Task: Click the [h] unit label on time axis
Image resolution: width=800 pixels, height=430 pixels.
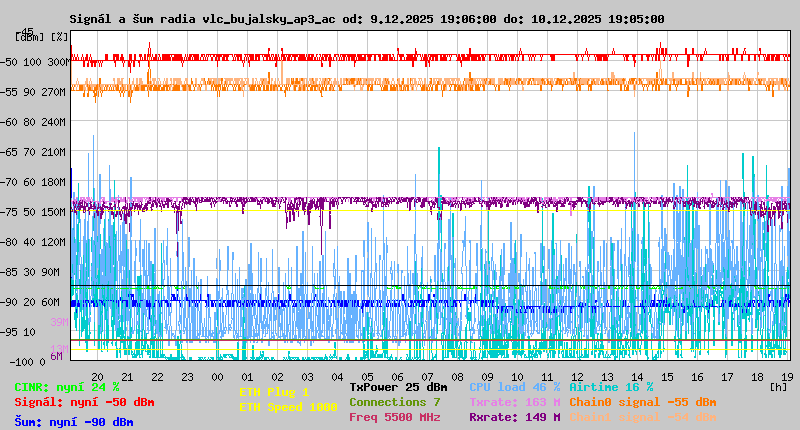Action: click(x=778, y=386)
